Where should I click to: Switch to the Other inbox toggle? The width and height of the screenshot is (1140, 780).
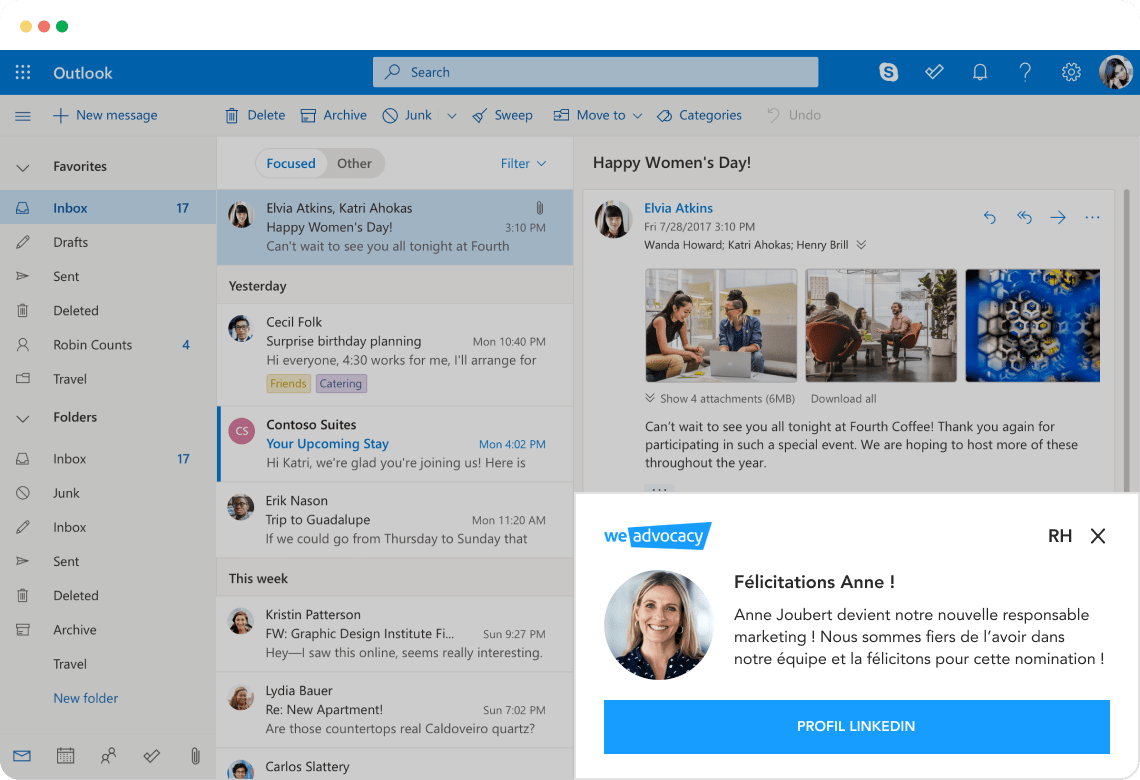(x=354, y=163)
